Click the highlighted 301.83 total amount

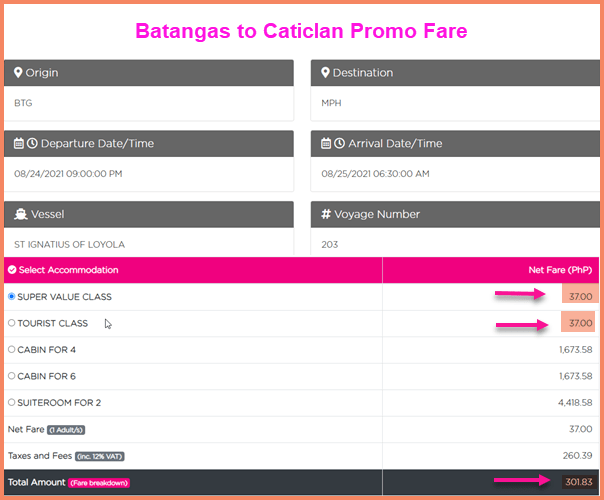coord(576,482)
